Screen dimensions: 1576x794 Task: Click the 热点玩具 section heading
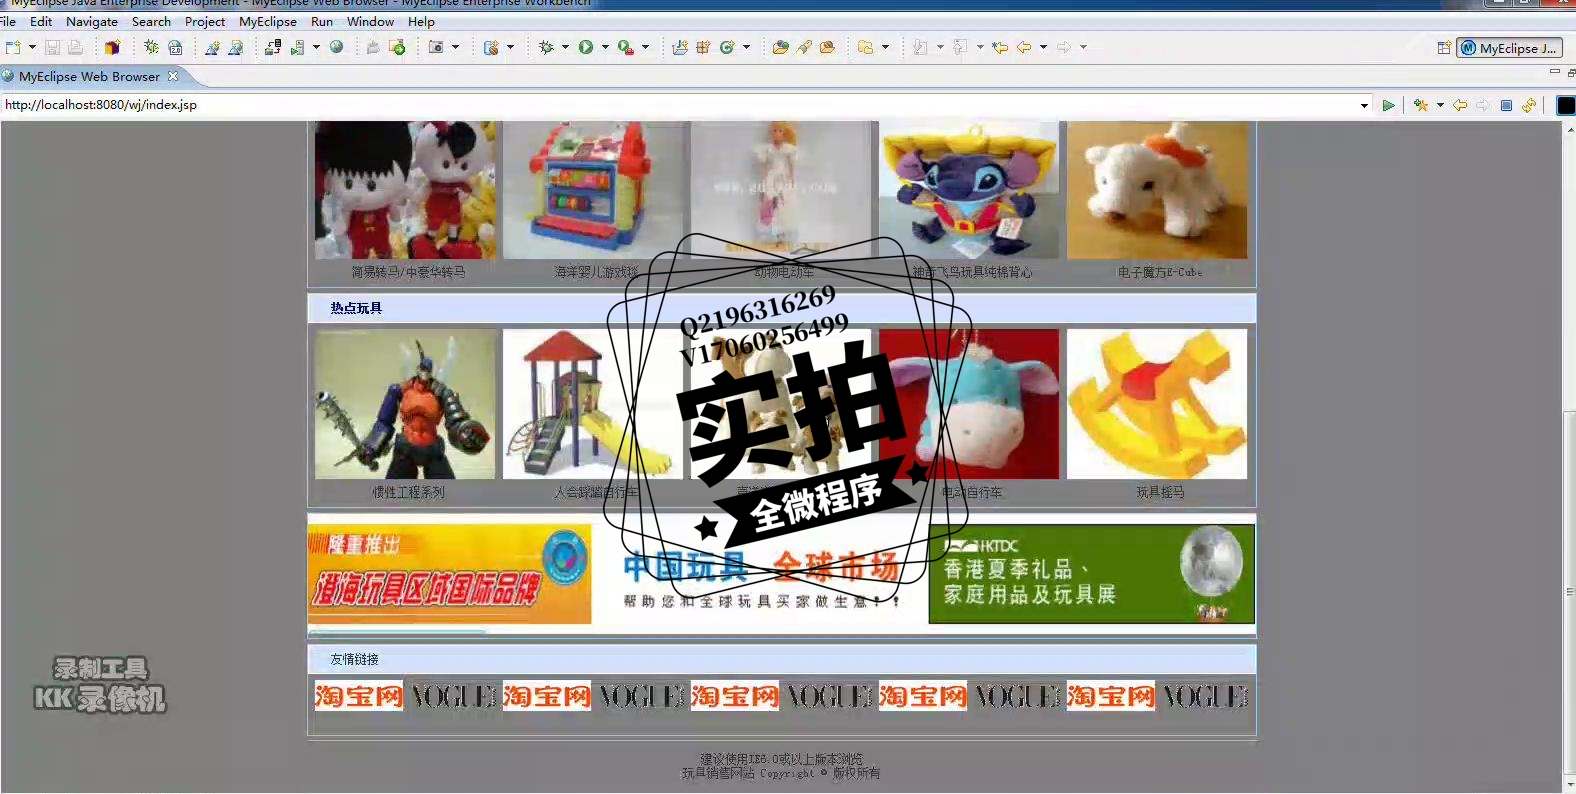coord(356,308)
